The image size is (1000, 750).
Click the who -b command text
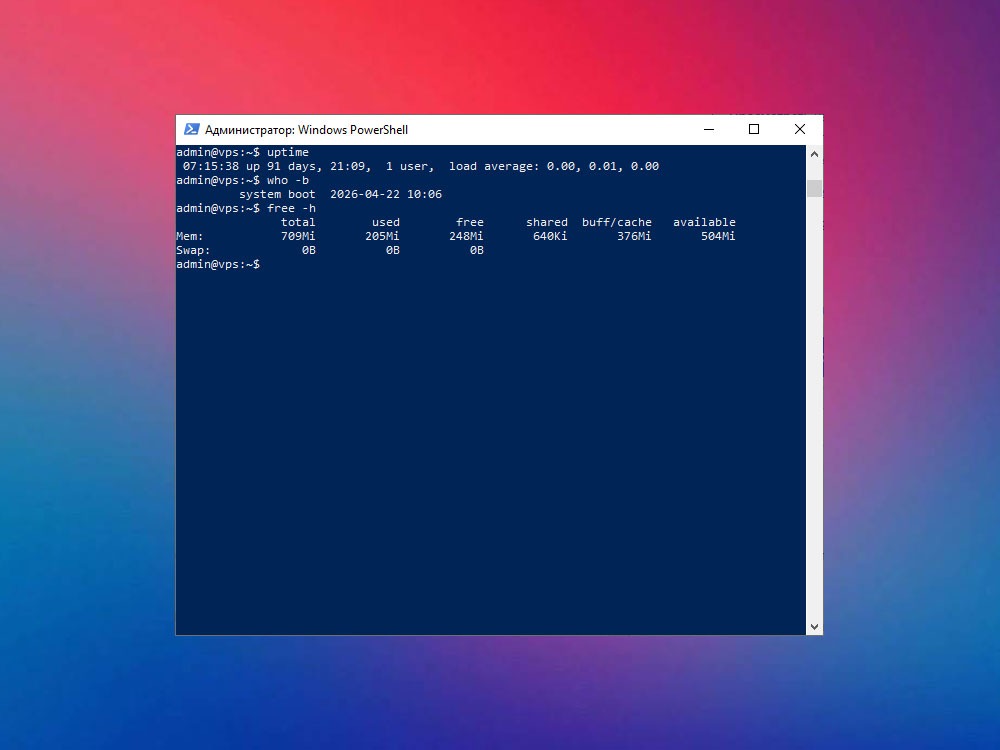coord(288,180)
